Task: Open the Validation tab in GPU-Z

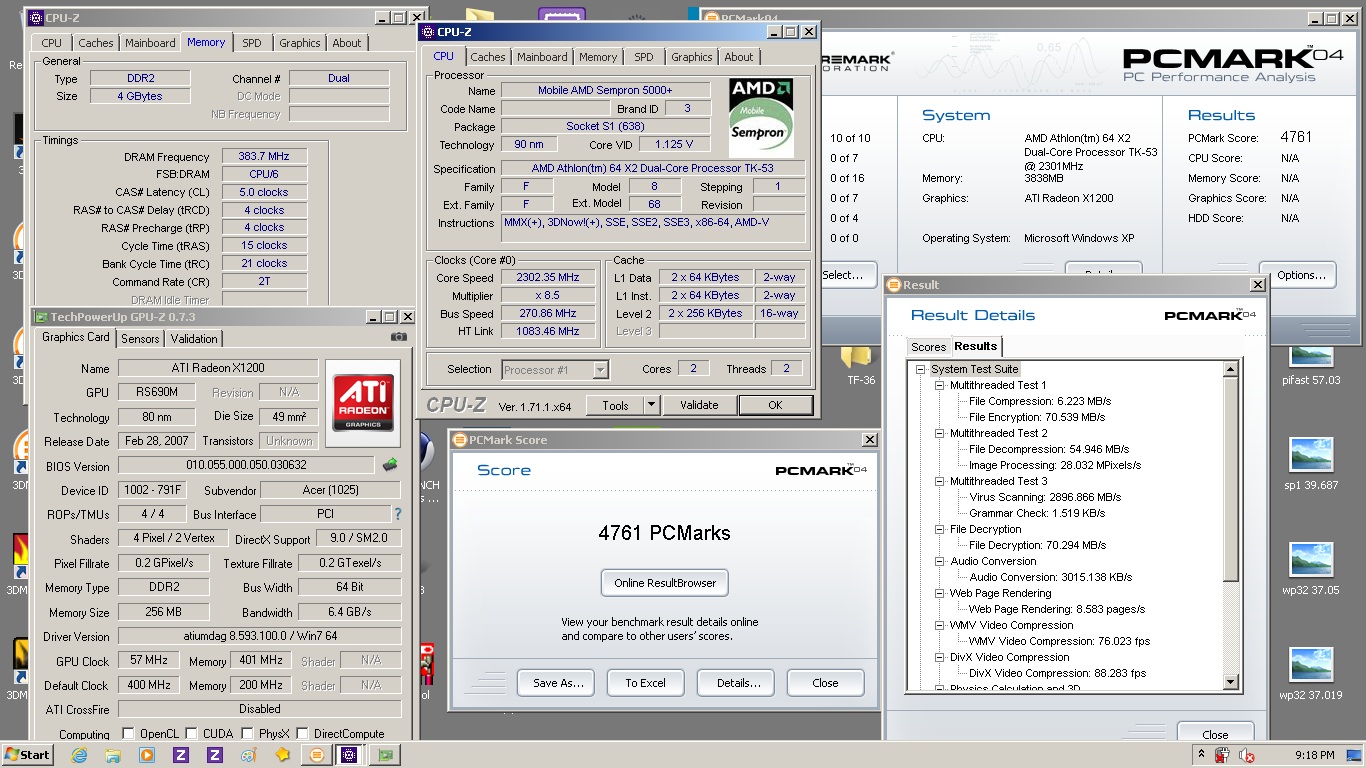Action: (x=194, y=339)
